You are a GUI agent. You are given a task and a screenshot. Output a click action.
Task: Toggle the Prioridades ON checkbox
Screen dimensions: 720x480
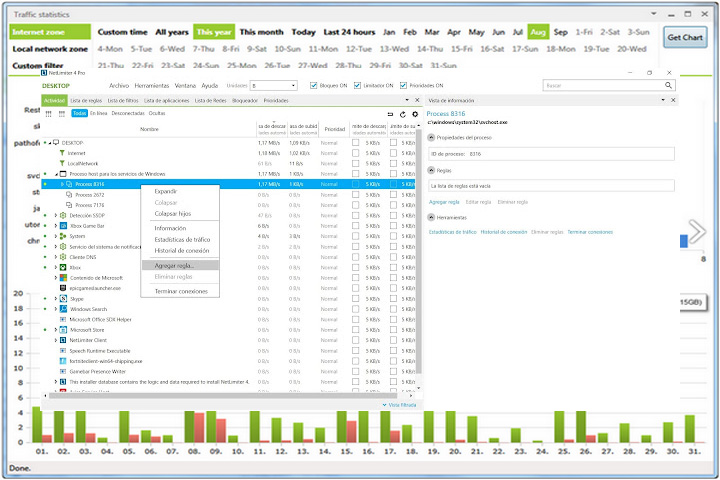pos(403,85)
